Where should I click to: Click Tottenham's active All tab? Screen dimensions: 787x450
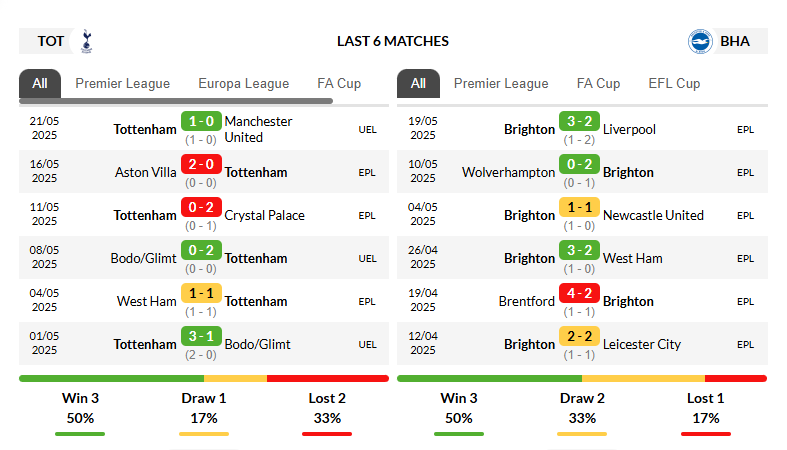40,83
